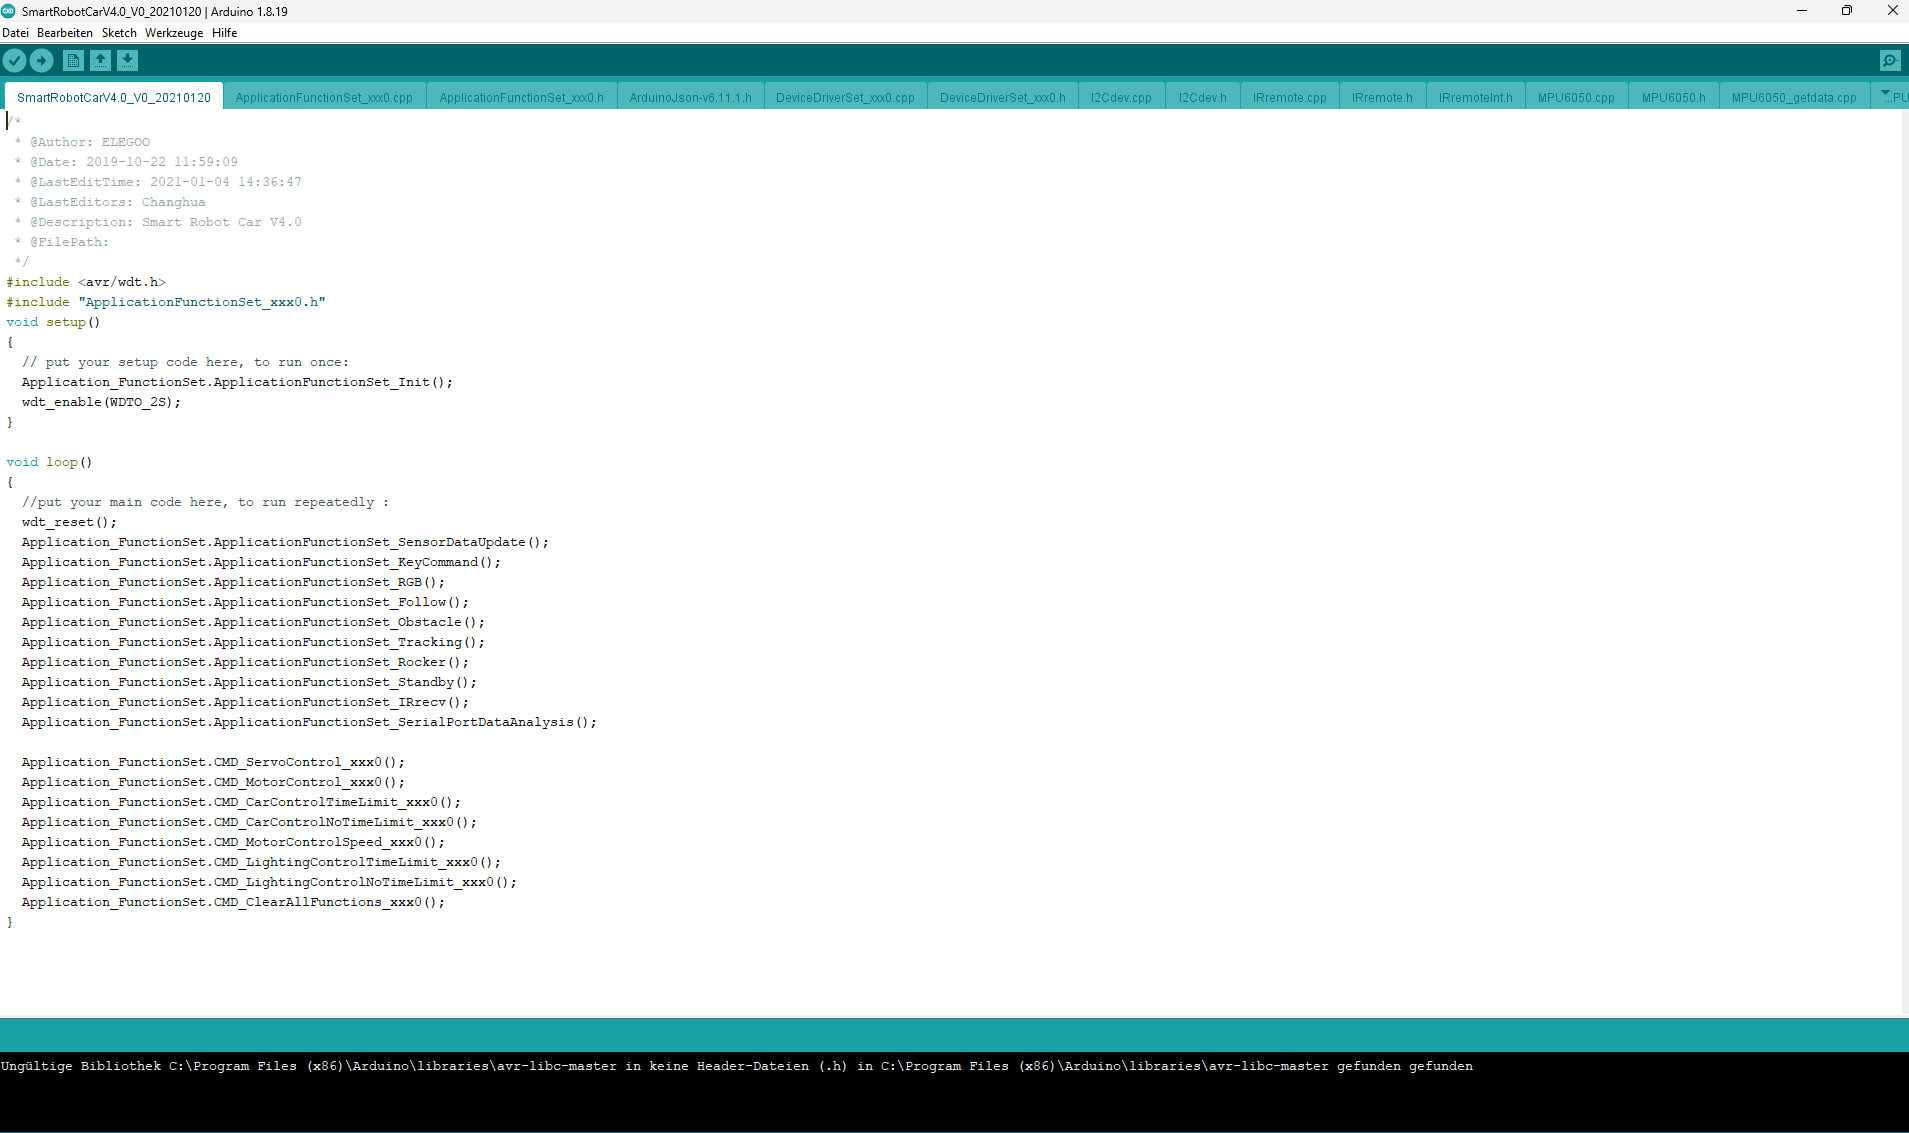1909x1133 pixels.
Task: Click the '@LastEditors: Changhua' line
Action: (x=110, y=202)
